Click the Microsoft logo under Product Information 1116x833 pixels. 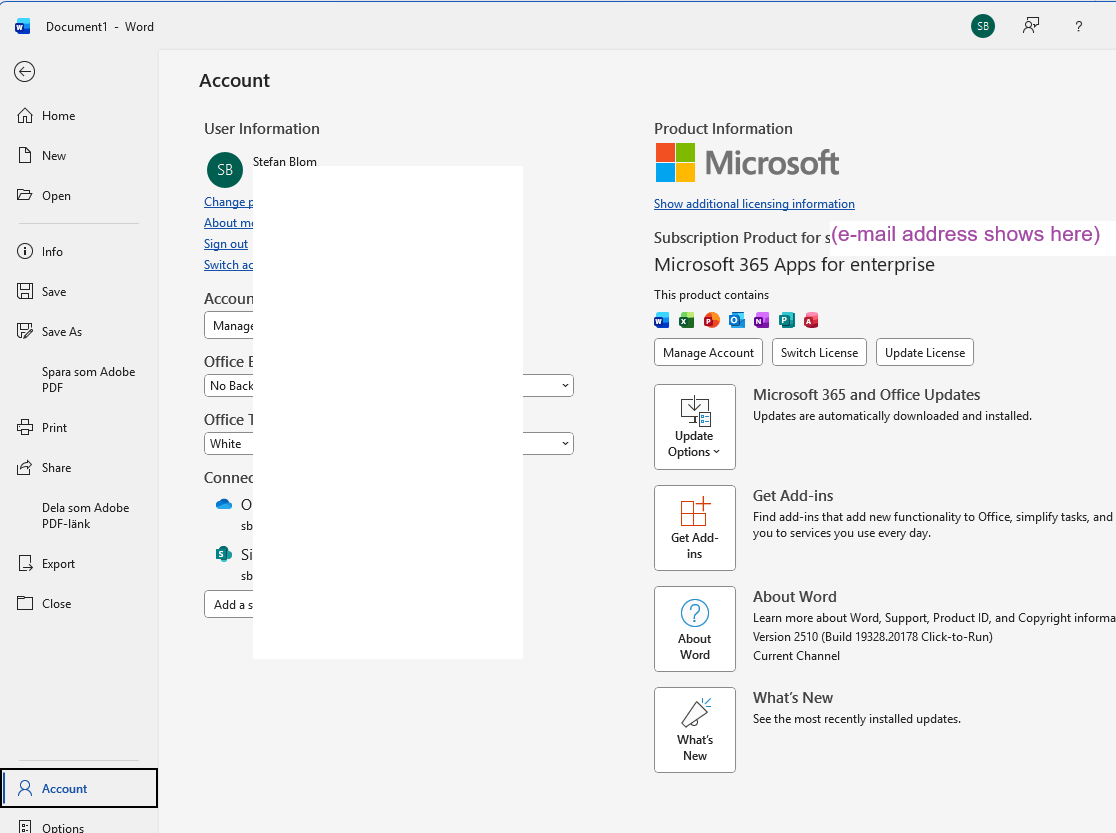(x=747, y=162)
